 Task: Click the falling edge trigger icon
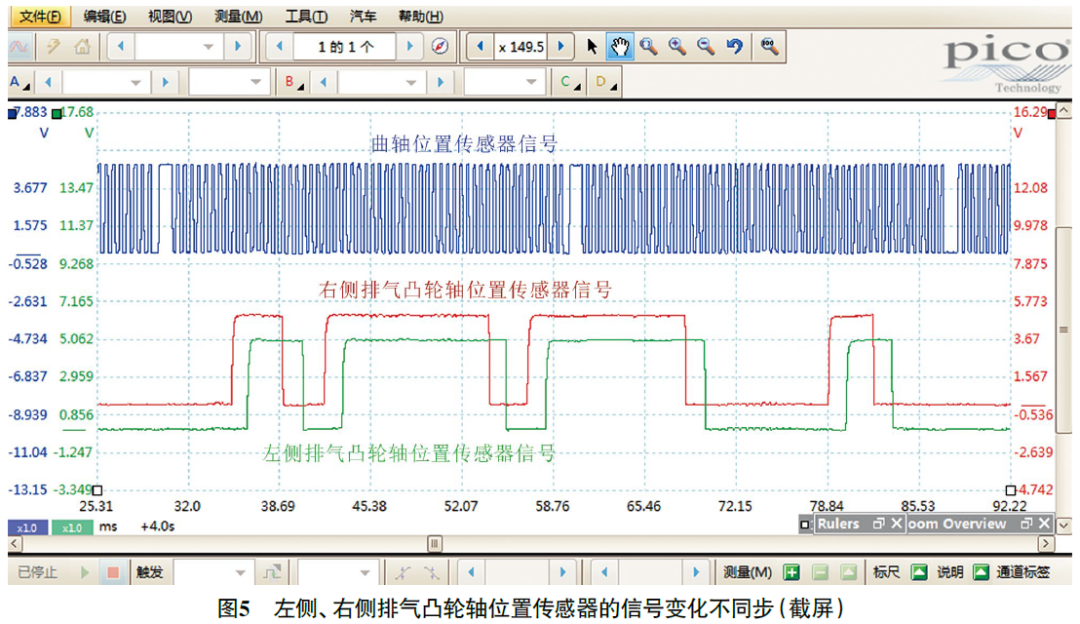[x=431, y=572]
